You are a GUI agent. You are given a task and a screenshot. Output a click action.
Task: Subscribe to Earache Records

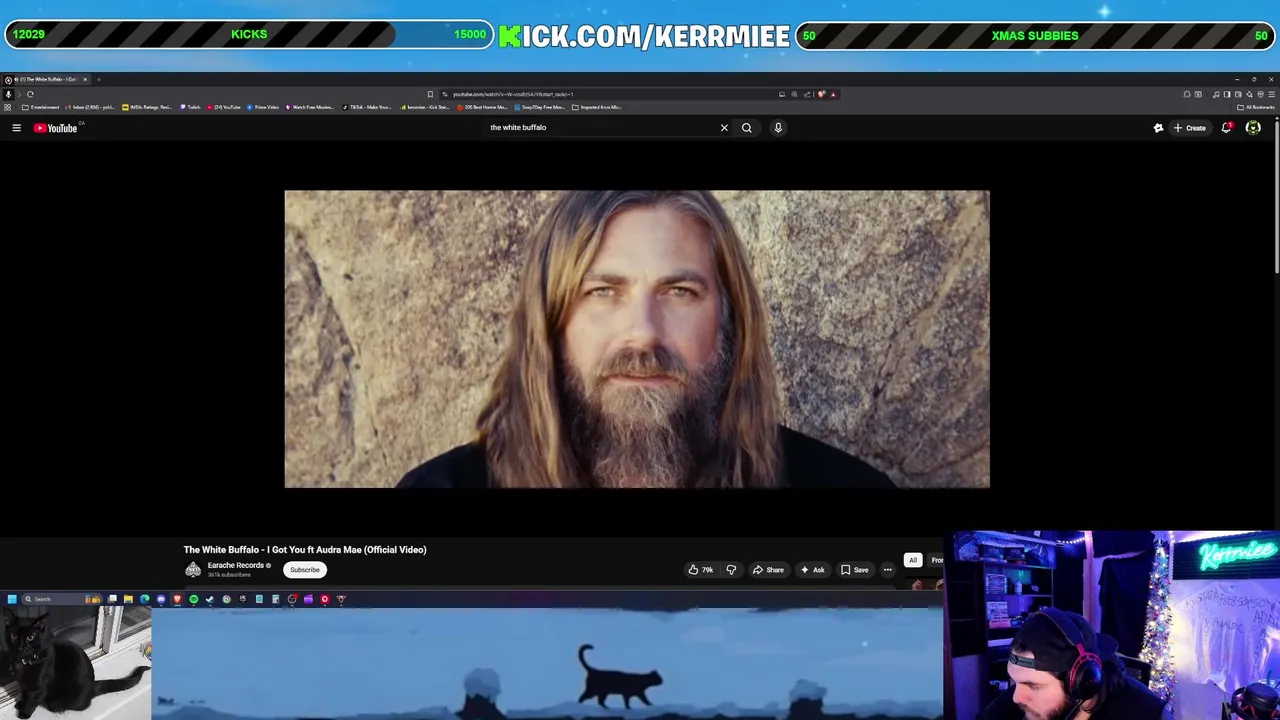305,570
